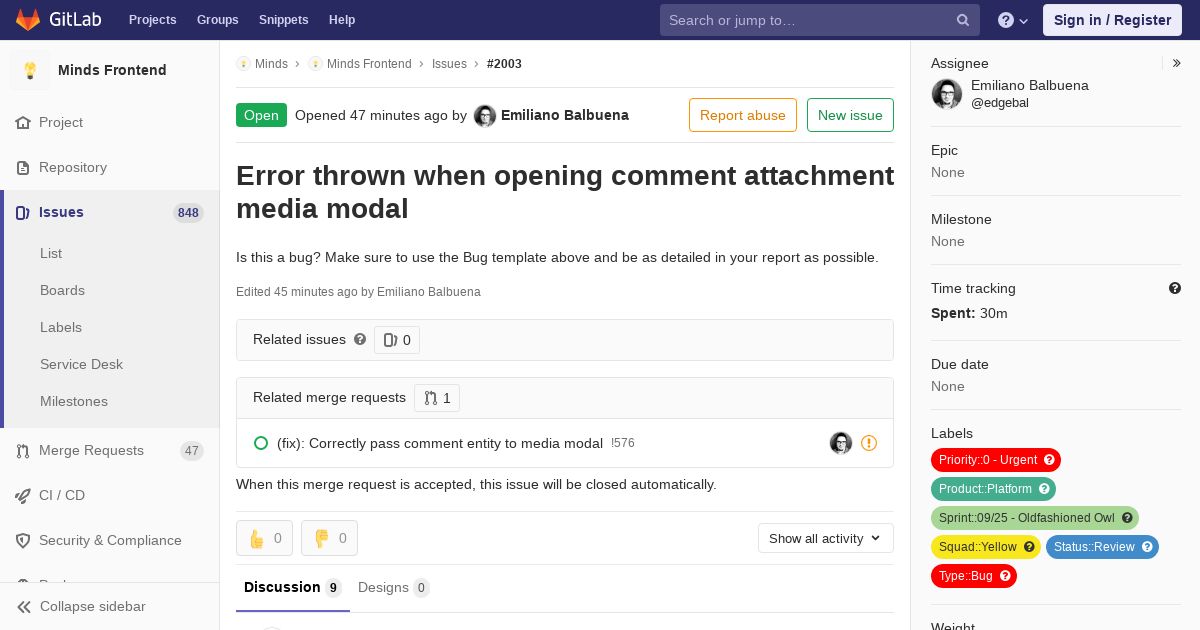Click the related merge requests count badge

[437, 398]
